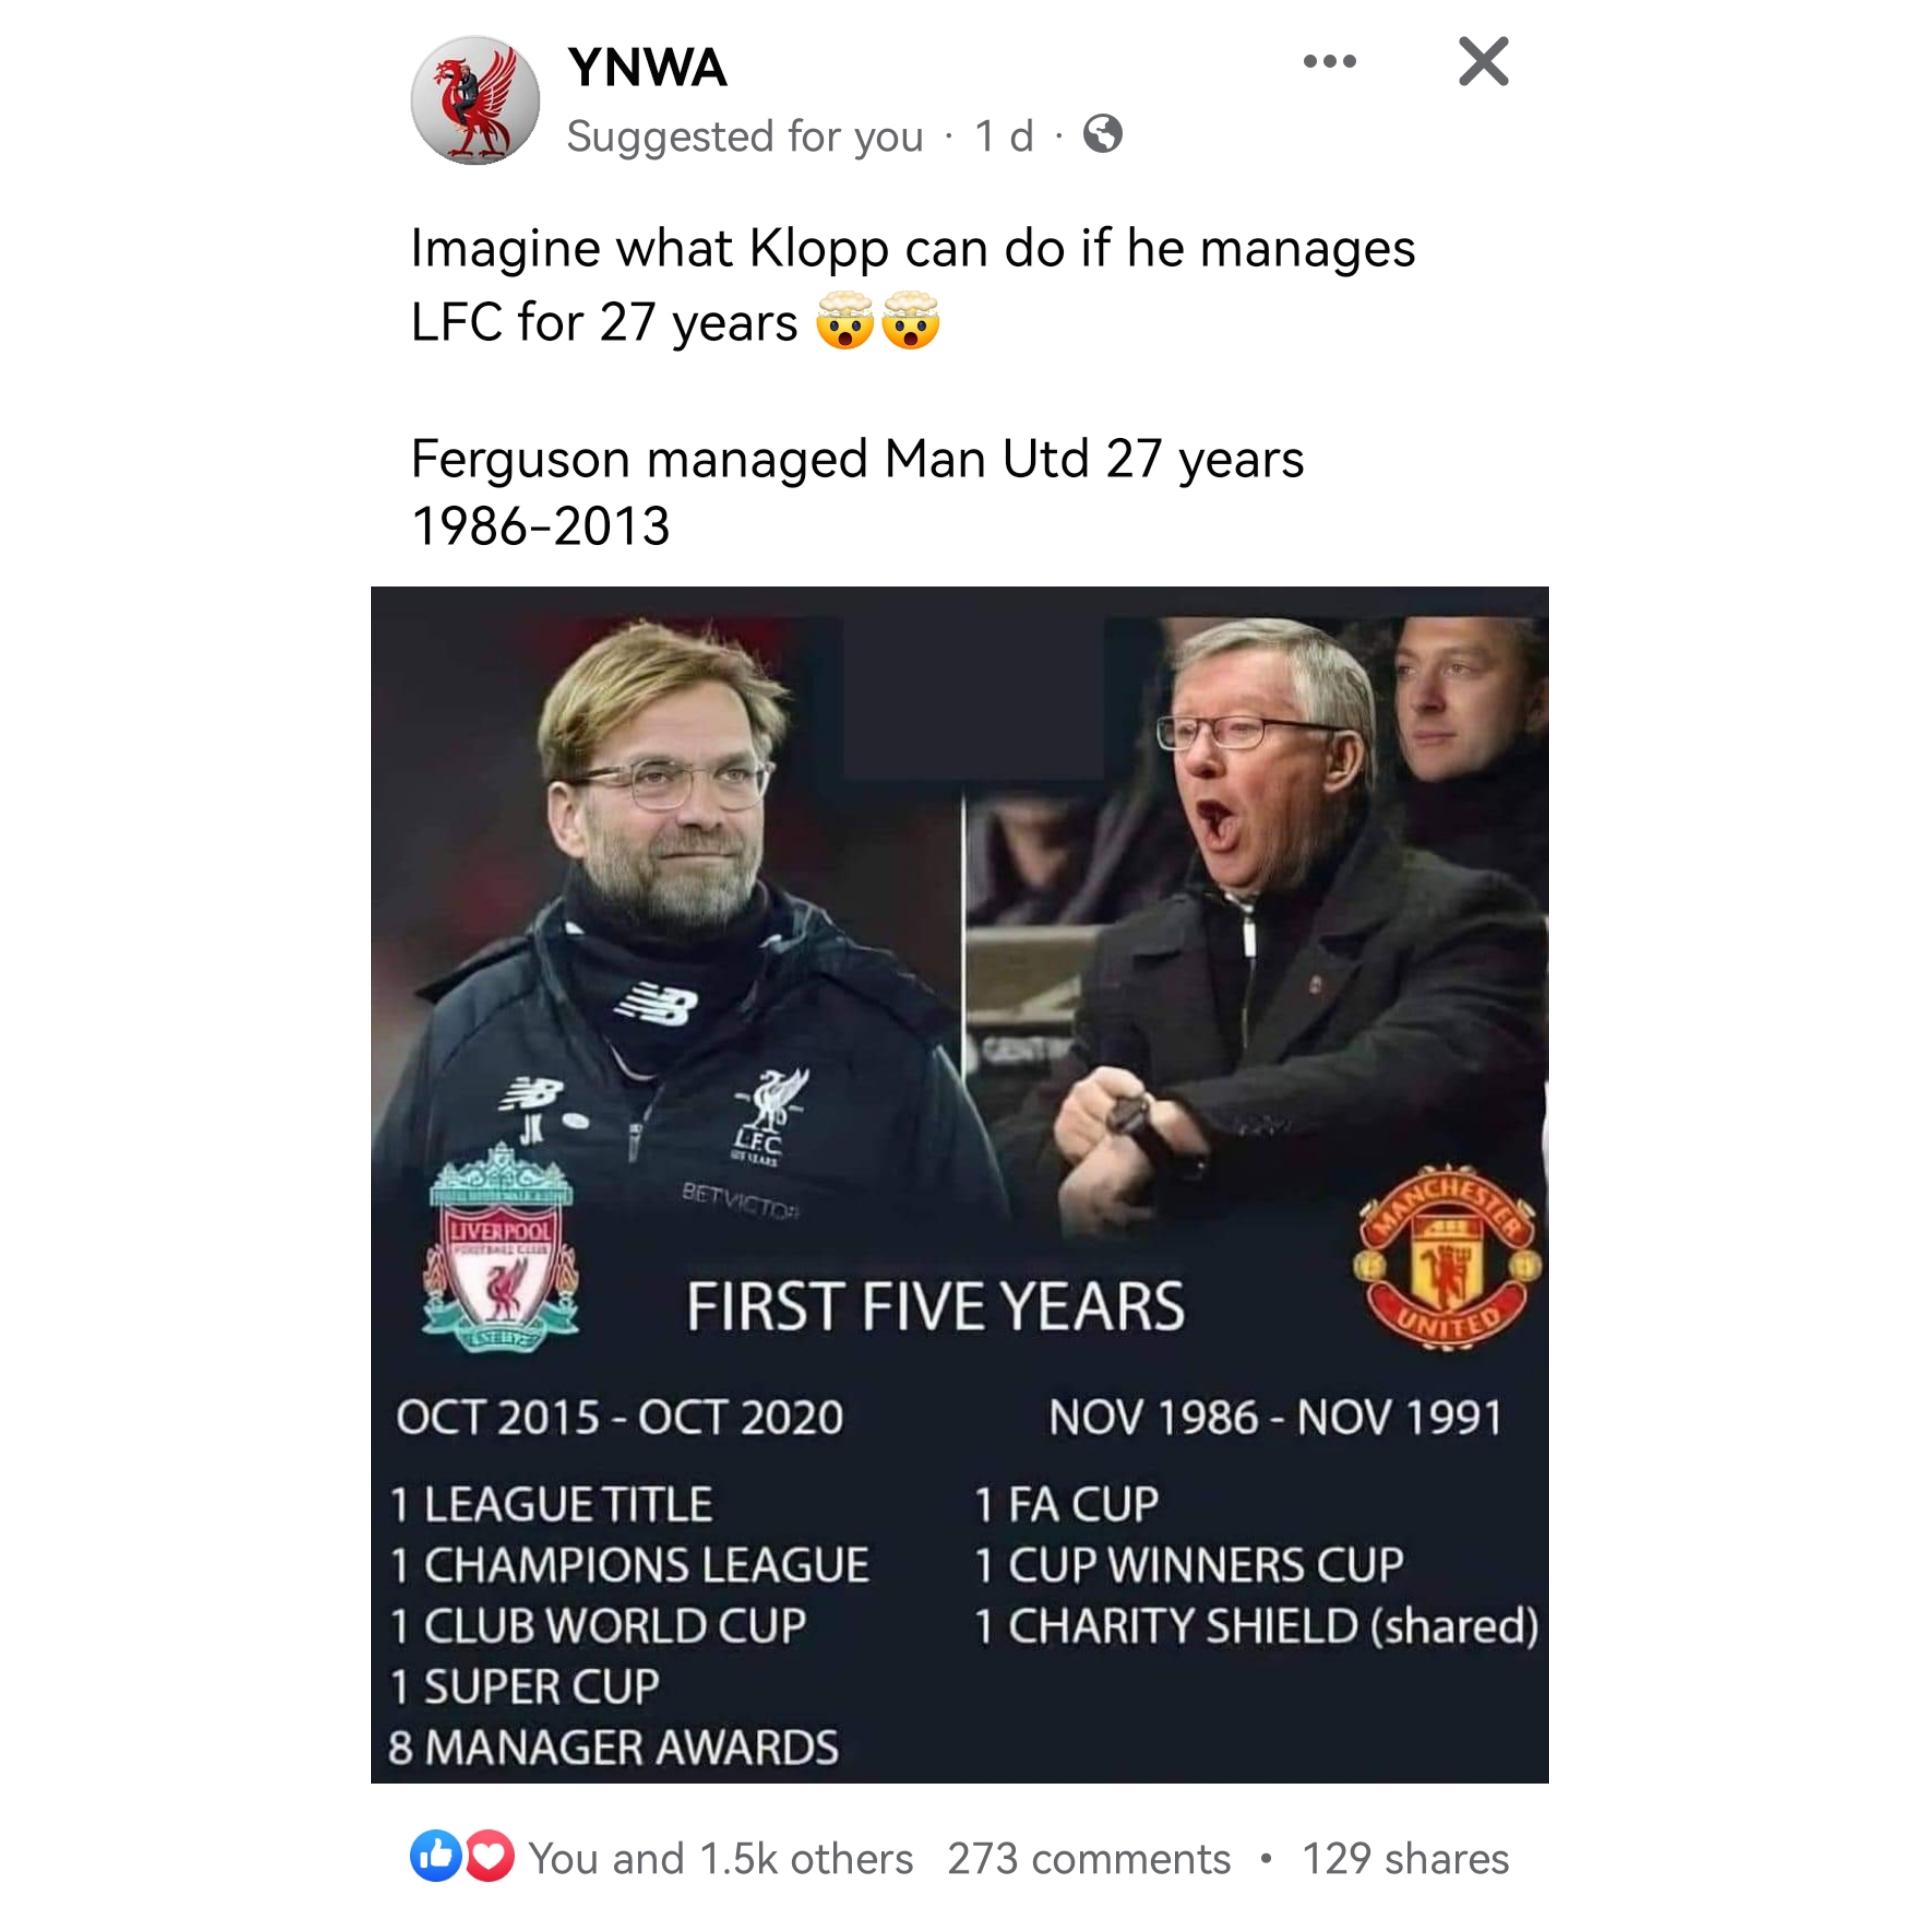This screenshot has height=1920, width=1920.
Task: Click the Liverpool crest in the image
Action: tap(499, 1251)
